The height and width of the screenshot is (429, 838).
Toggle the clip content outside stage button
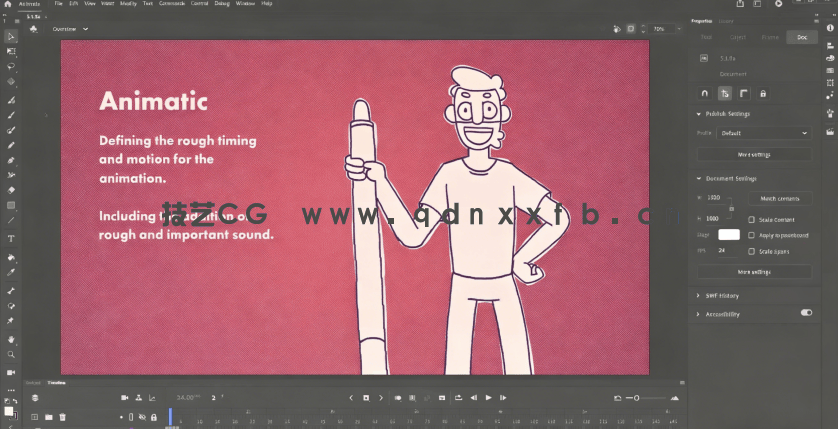pos(631,29)
